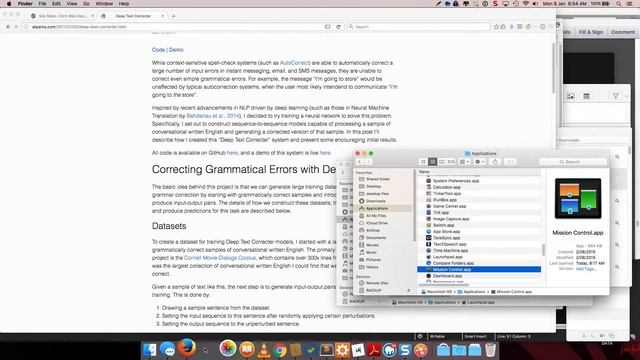Viewport: 640px width, 360px height.
Task: Switch to Deep Text Corrector browser tab
Action: pos(133,16)
